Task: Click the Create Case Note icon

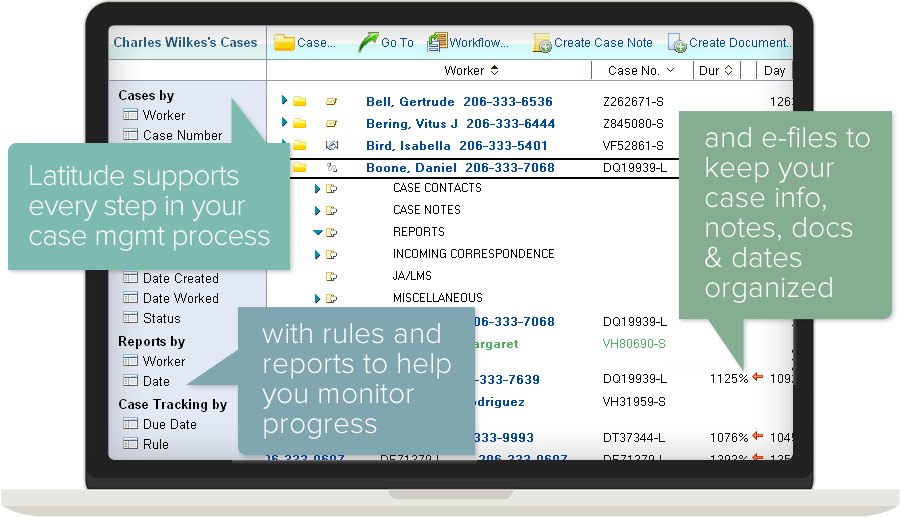Action: point(542,43)
